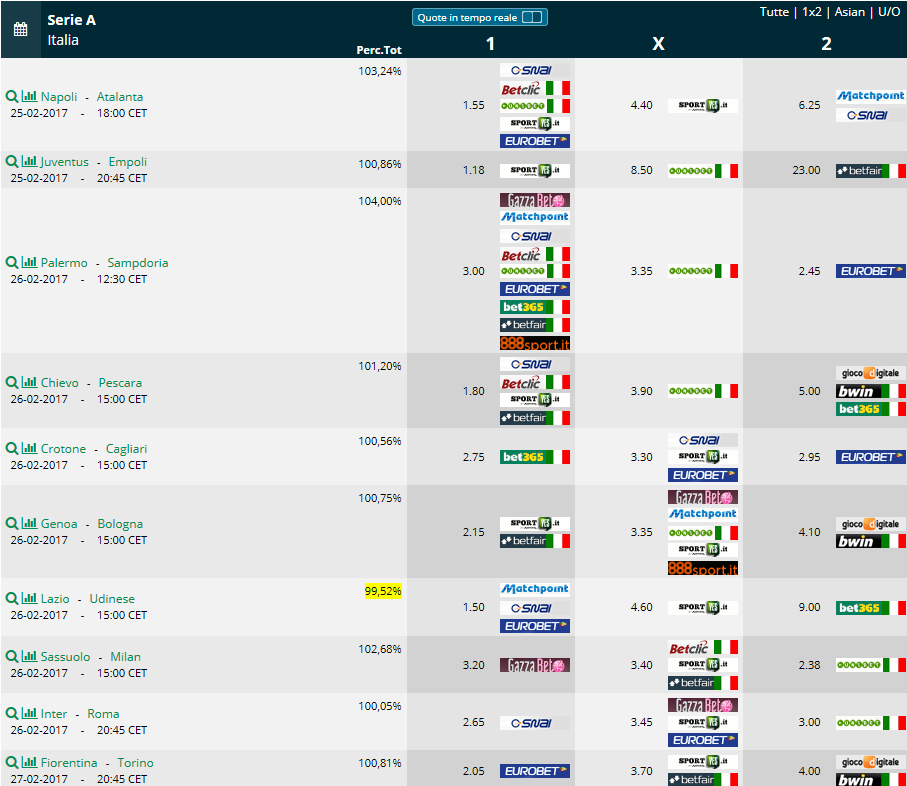Click the 3.45 draw odds for Inter - Roma
The height and width of the screenshot is (786, 907).
point(641,722)
